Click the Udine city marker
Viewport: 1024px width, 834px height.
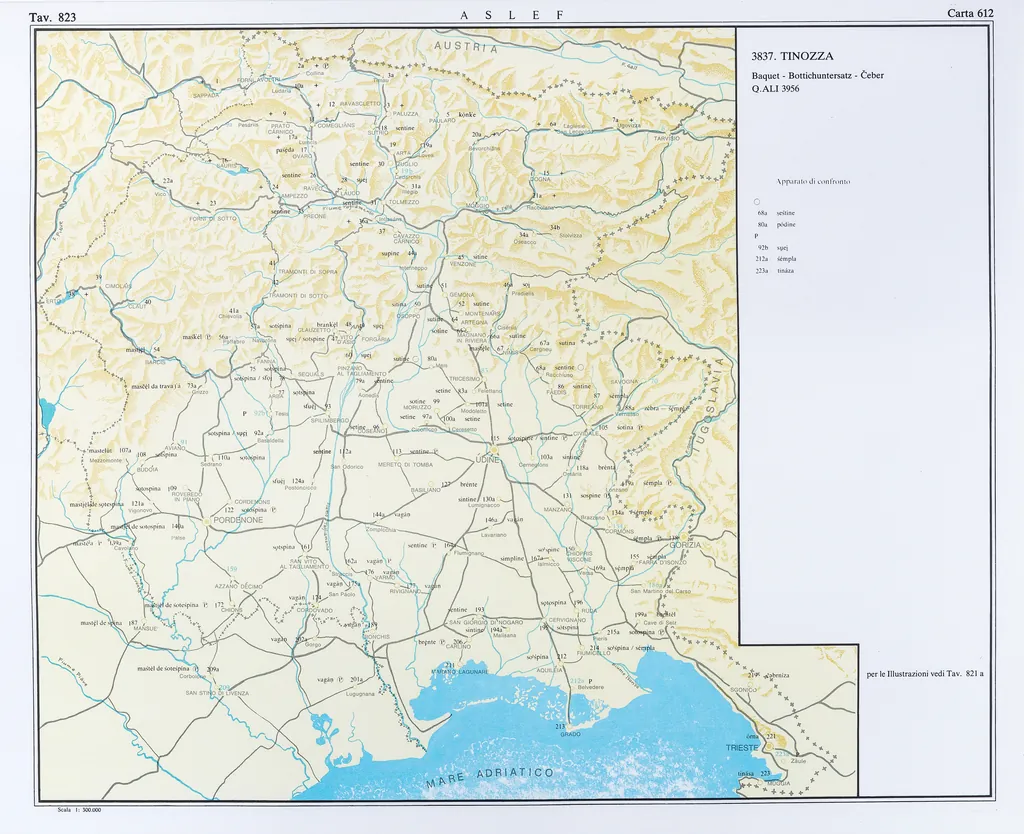pos(487,458)
